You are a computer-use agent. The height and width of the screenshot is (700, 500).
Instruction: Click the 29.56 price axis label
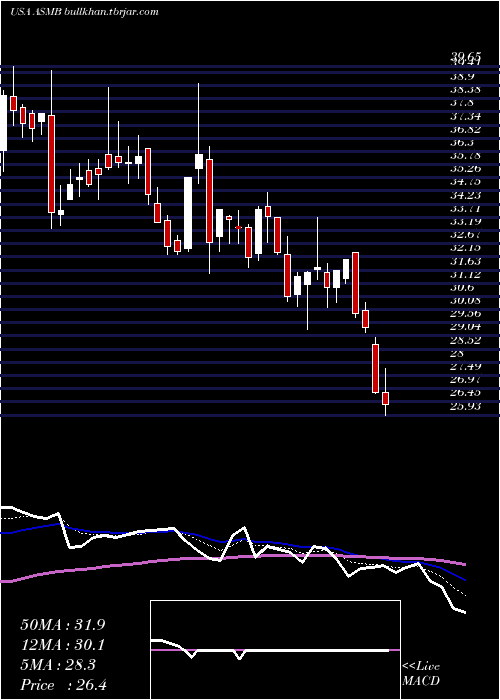tap(465, 313)
